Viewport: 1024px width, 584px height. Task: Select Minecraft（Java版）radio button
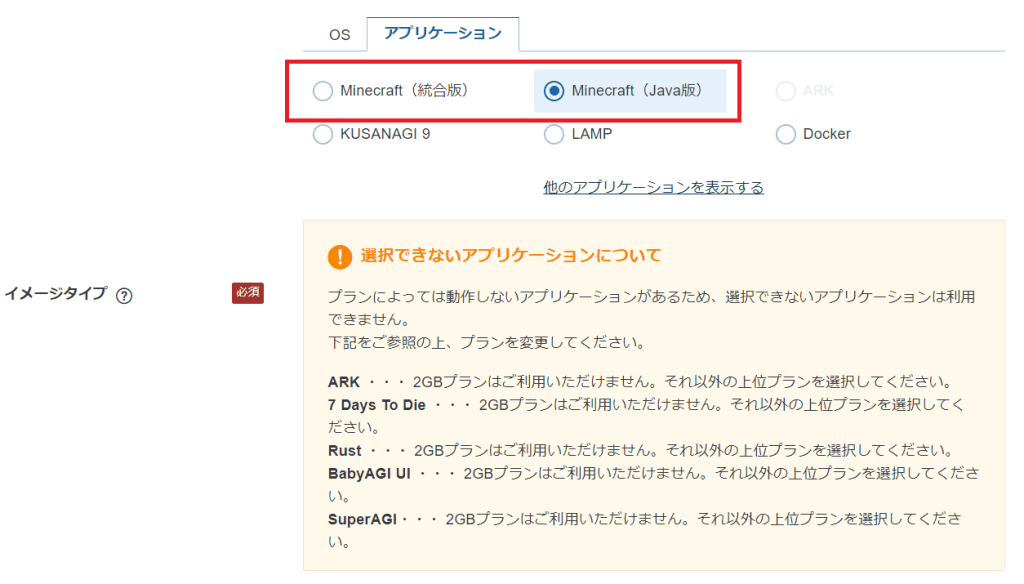point(554,91)
